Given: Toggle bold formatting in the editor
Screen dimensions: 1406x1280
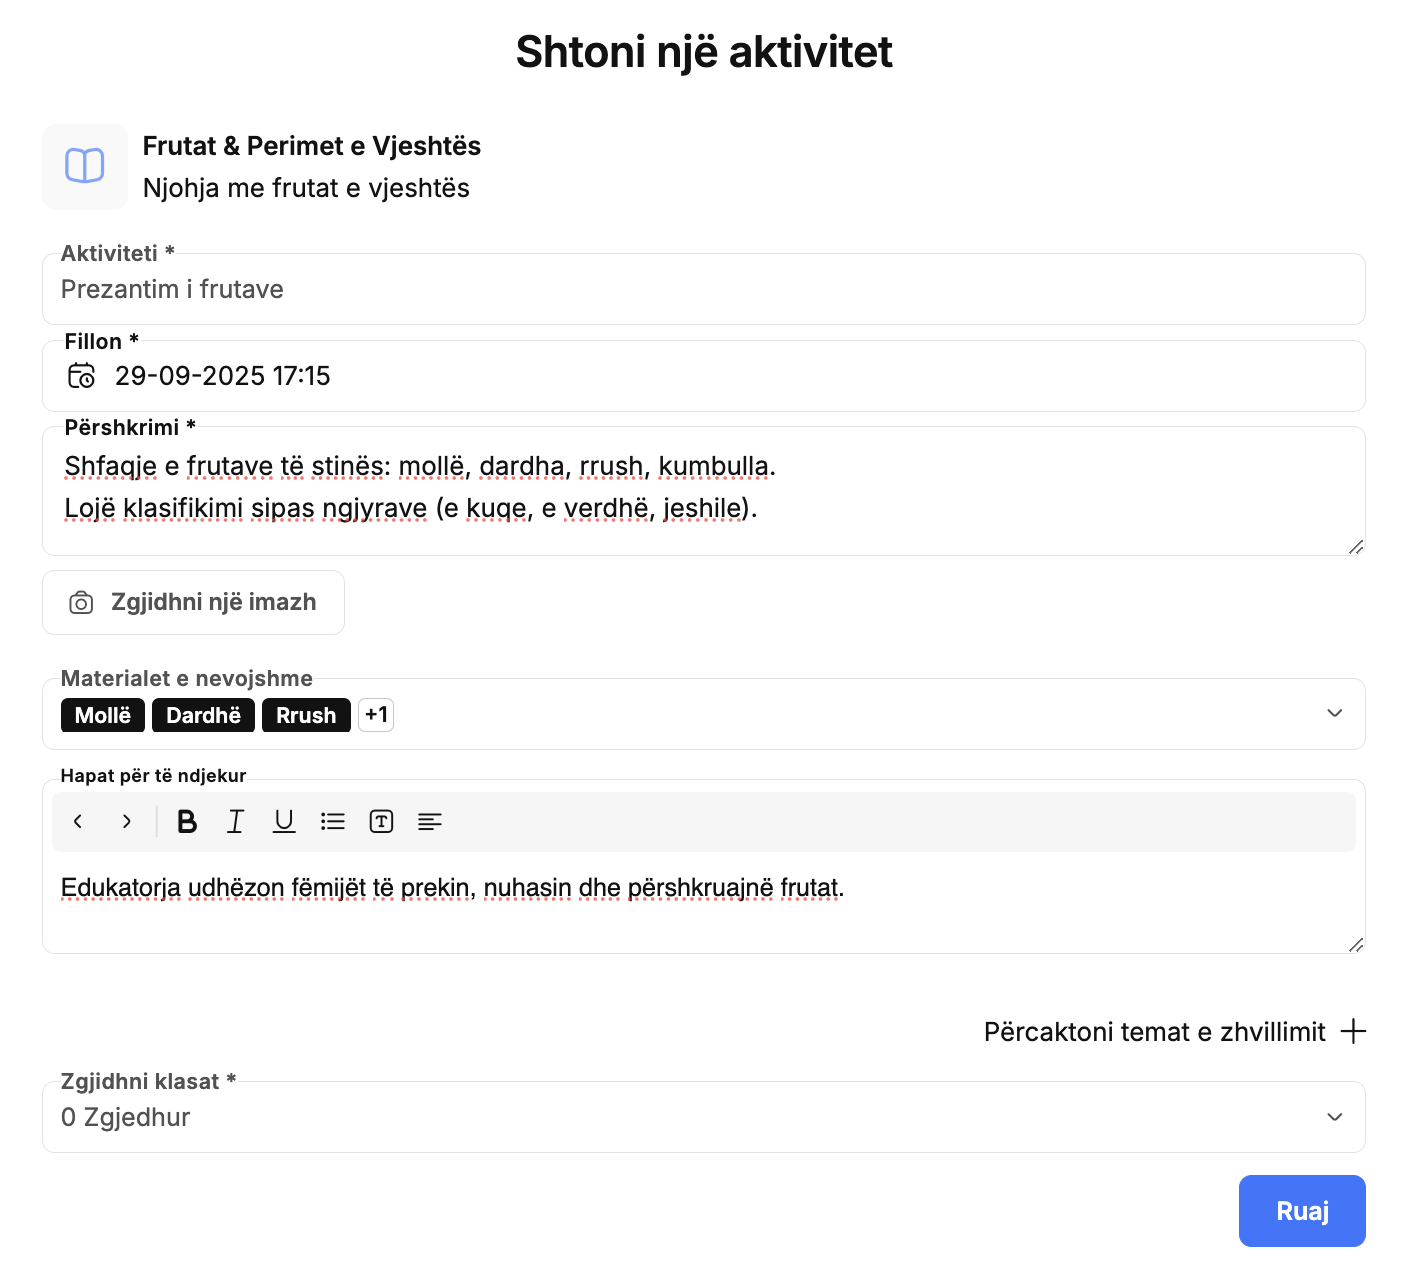Looking at the screenshot, I should [x=187, y=822].
